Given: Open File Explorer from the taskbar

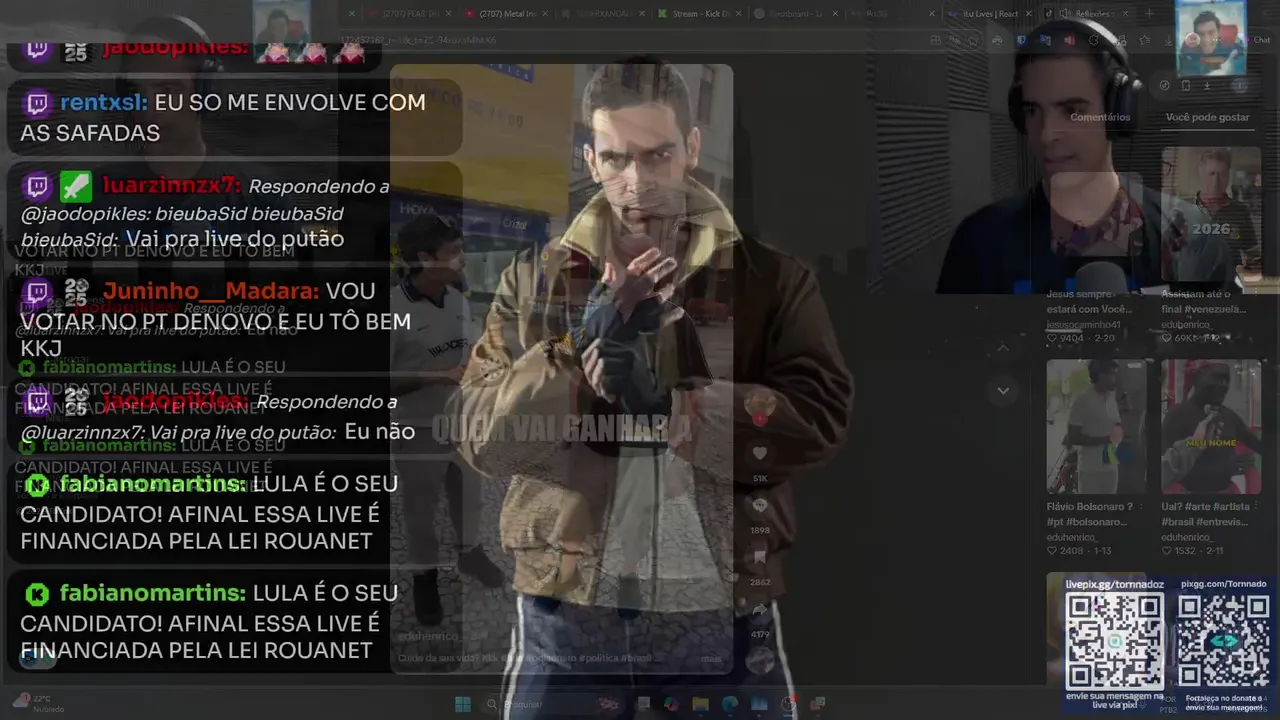Looking at the screenshot, I should point(700,704).
